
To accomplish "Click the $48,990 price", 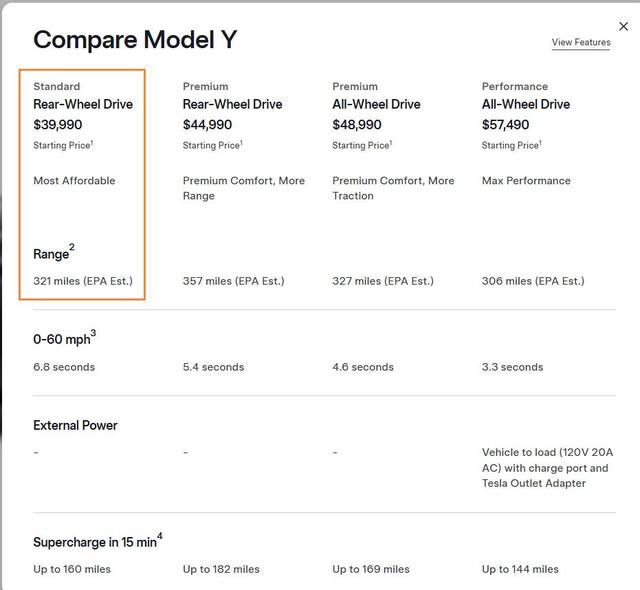I will pos(357,125).
